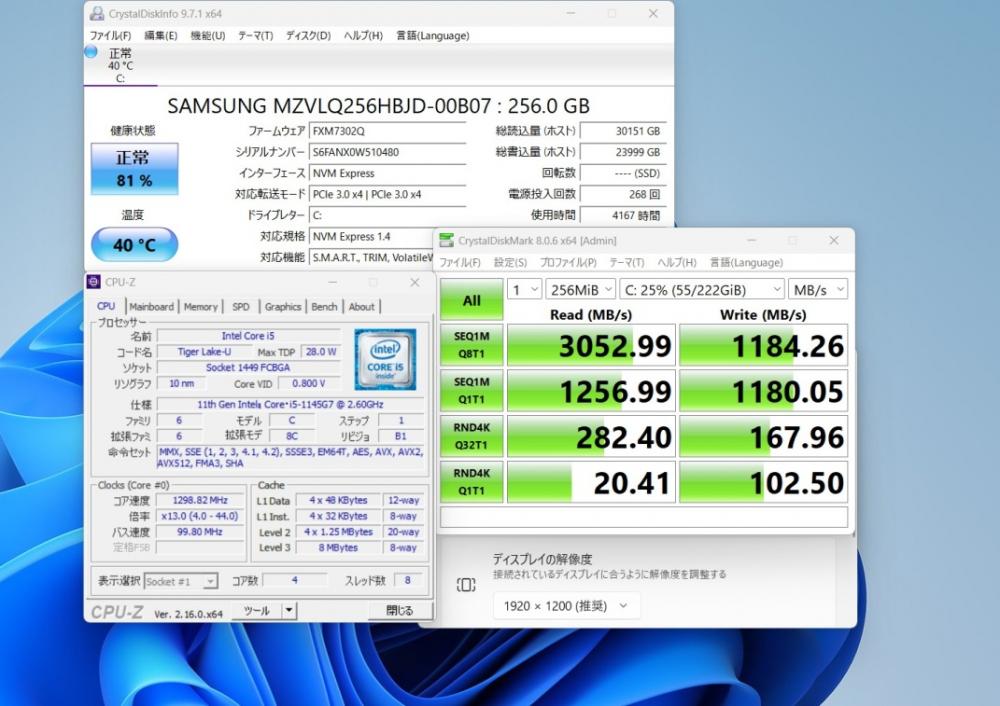The width and height of the screenshot is (1000, 706).
Task: Click total host writes value 23999 GB
Action: 622,152
